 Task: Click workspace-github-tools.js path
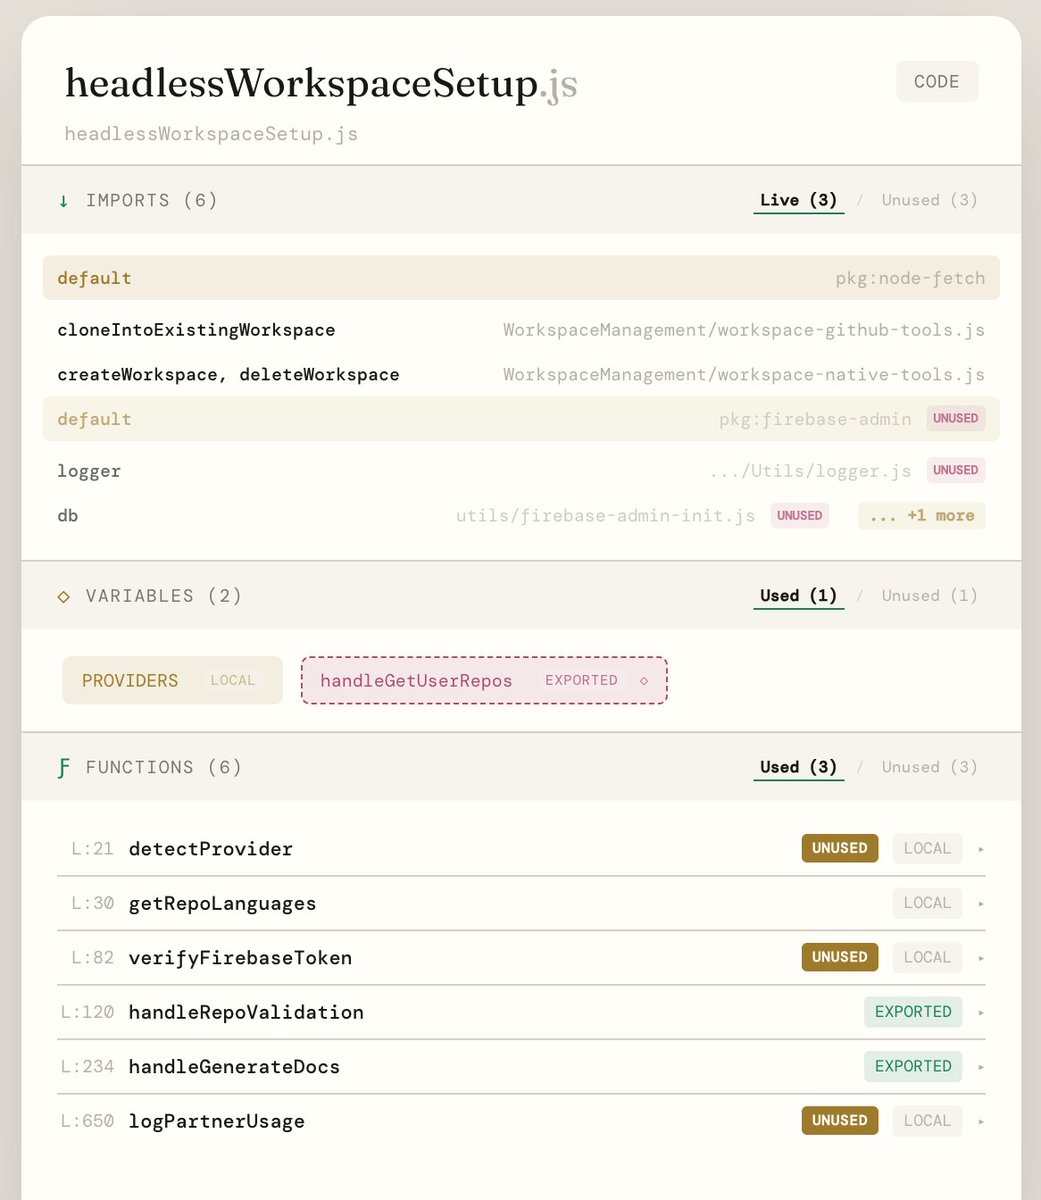743,330
